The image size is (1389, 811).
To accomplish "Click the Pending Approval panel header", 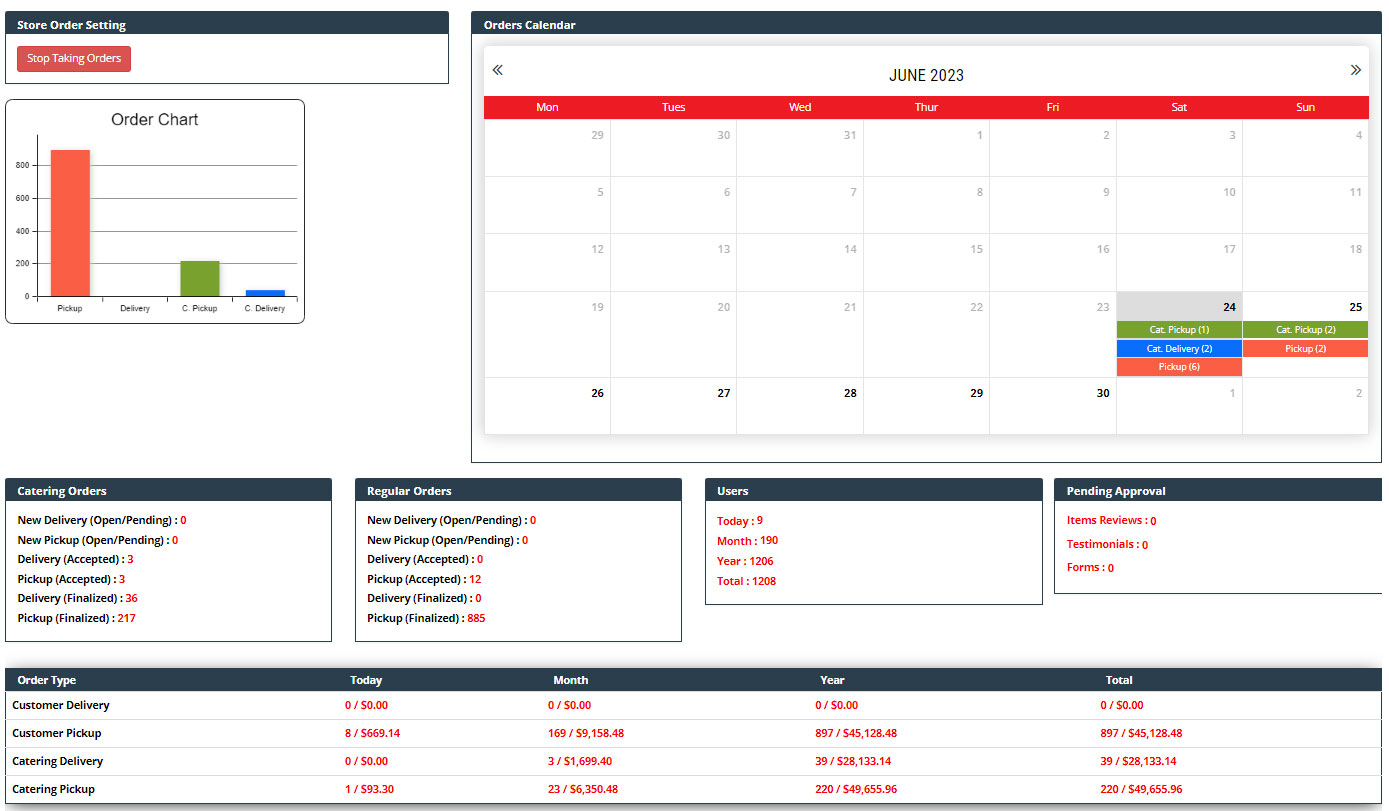I will [x=1218, y=491].
